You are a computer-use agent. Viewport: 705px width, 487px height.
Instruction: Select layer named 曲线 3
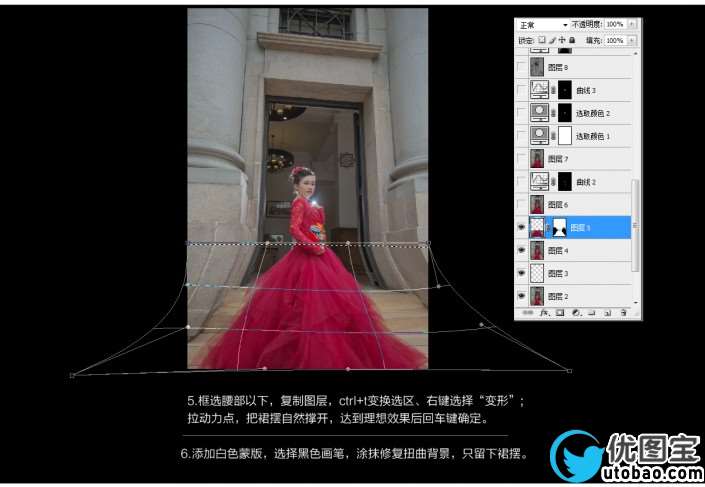coord(585,90)
